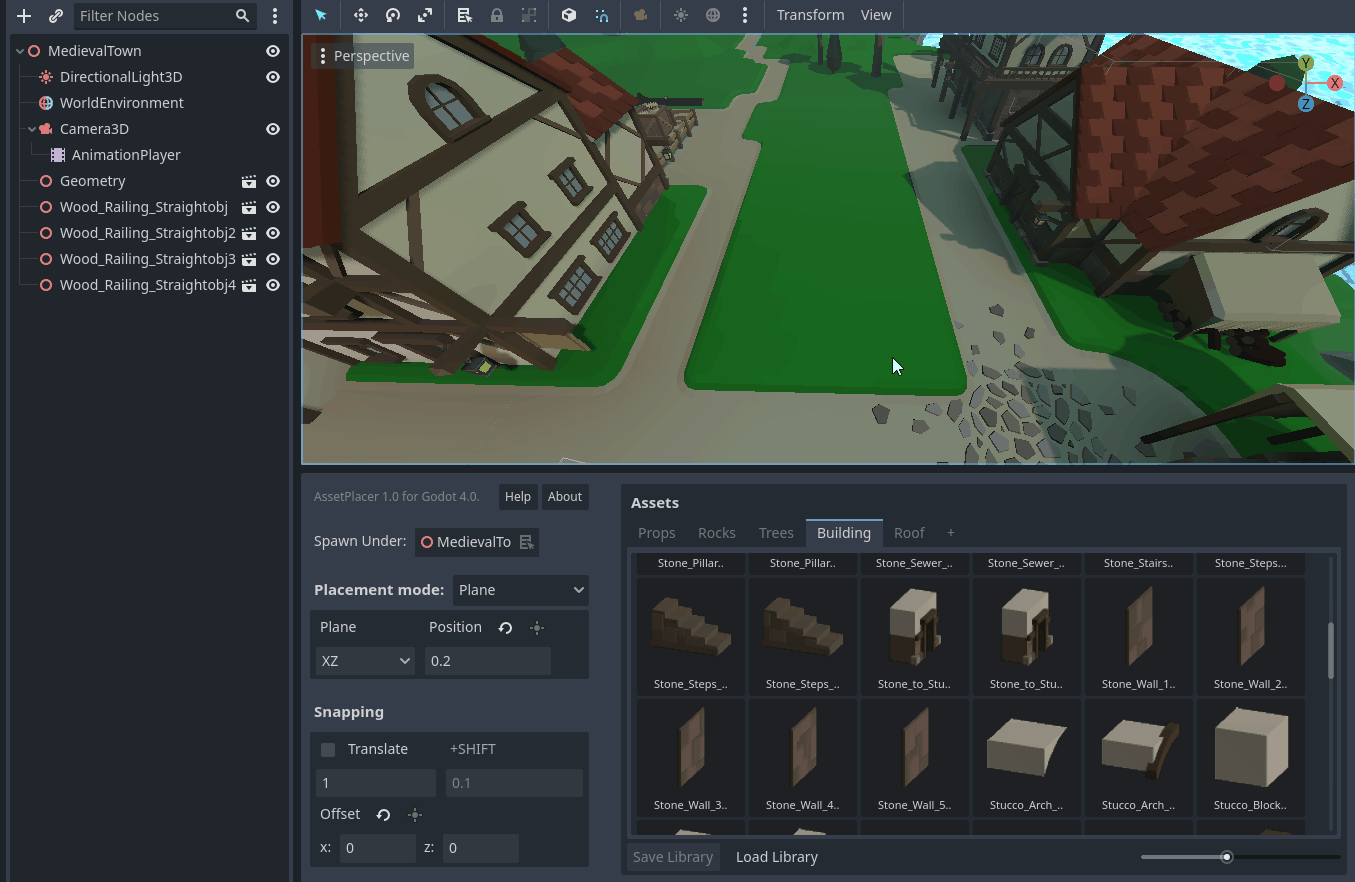Open the Perspective viewport menu
The image size is (1355, 882).
(x=363, y=56)
